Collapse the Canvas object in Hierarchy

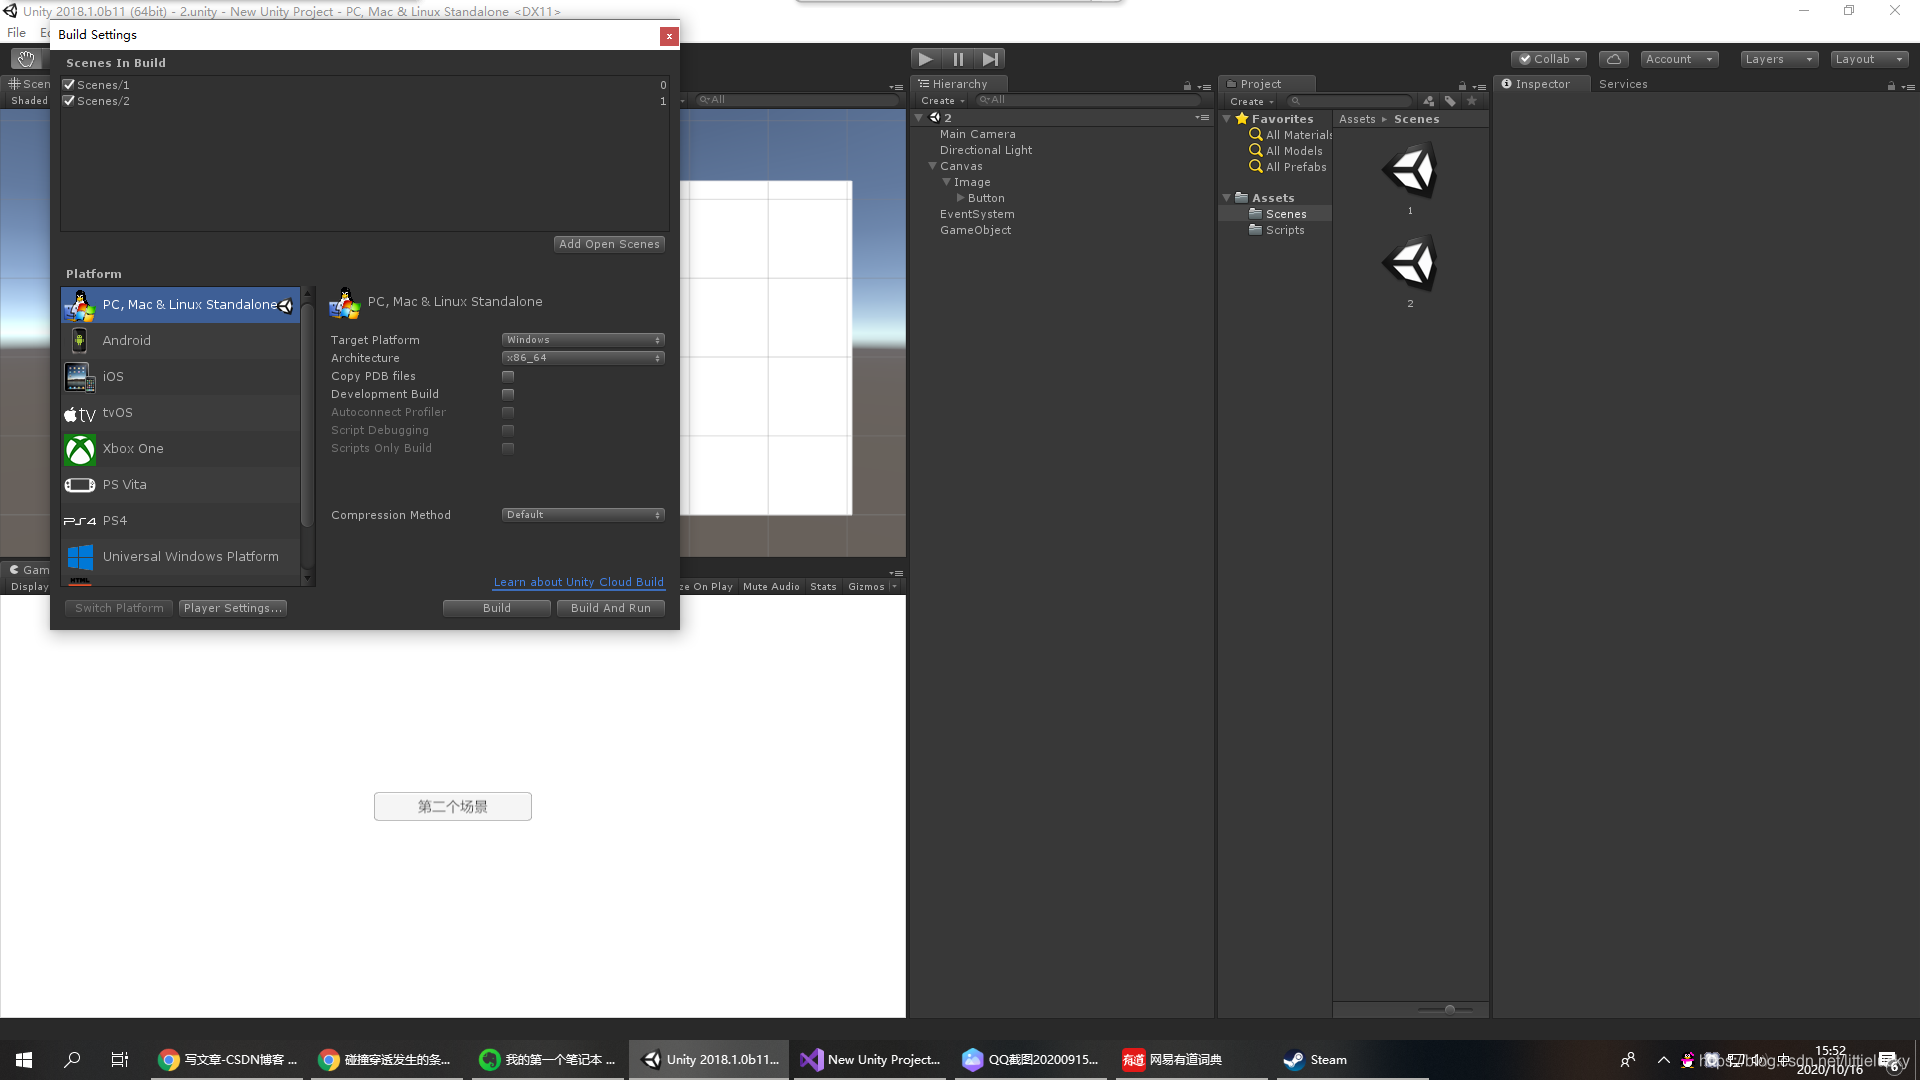pyautogui.click(x=932, y=166)
